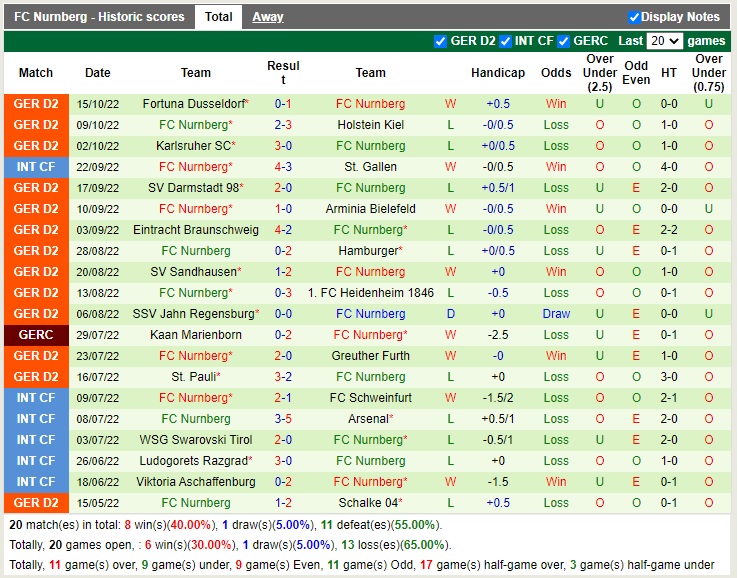
Task: Click FC Schweinfurt team name
Action: (370, 398)
